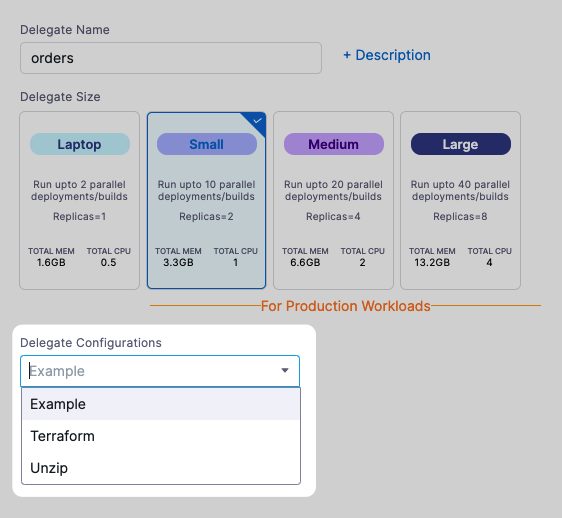The image size is (562, 518).
Task: Pick the Medium delegate size card
Action: pyautogui.click(x=333, y=200)
